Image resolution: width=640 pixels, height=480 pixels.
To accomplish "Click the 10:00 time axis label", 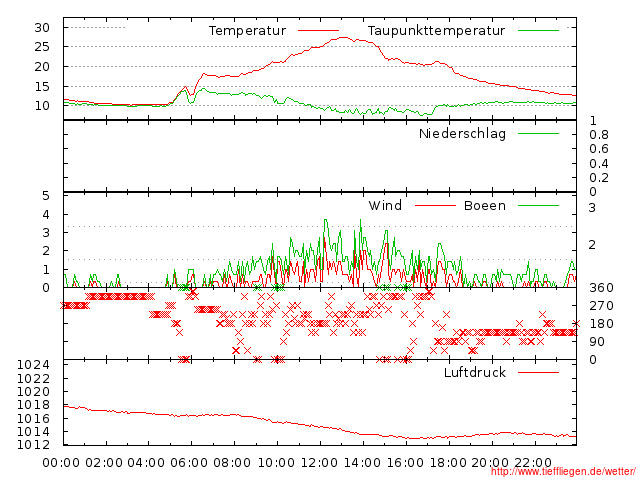I will coord(276,463).
